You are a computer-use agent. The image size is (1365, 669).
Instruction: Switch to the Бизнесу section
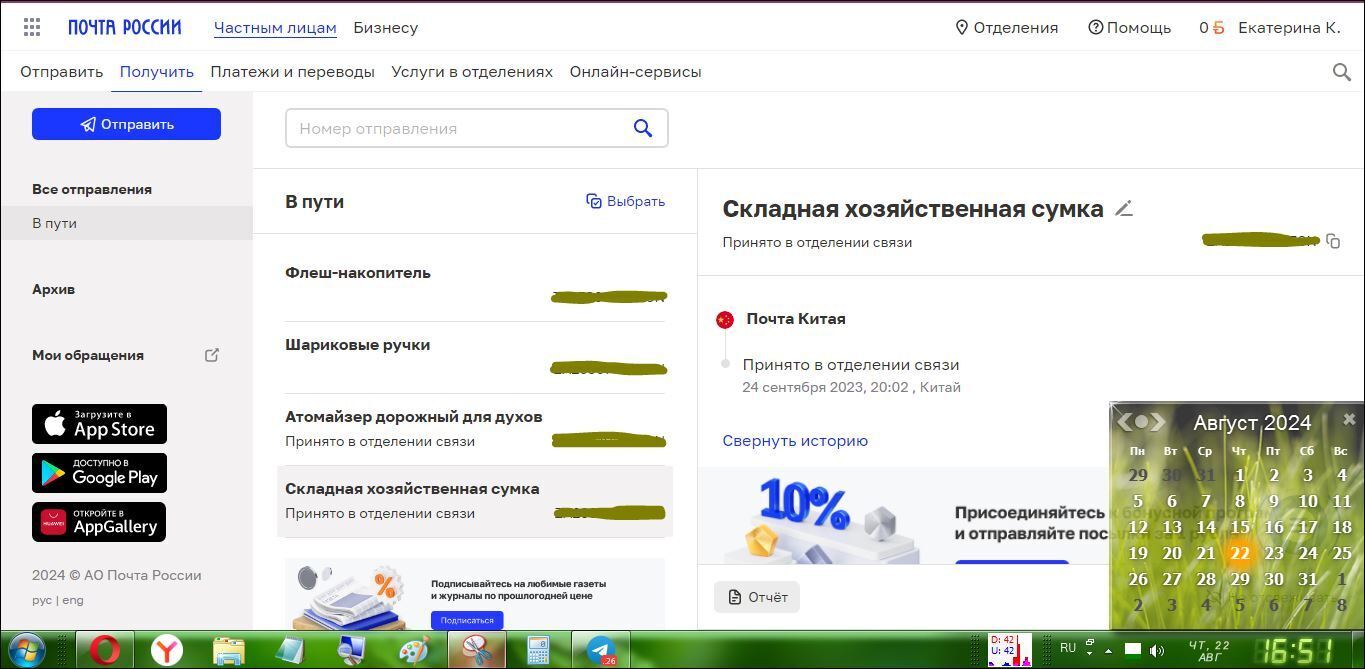pyautogui.click(x=385, y=28)
